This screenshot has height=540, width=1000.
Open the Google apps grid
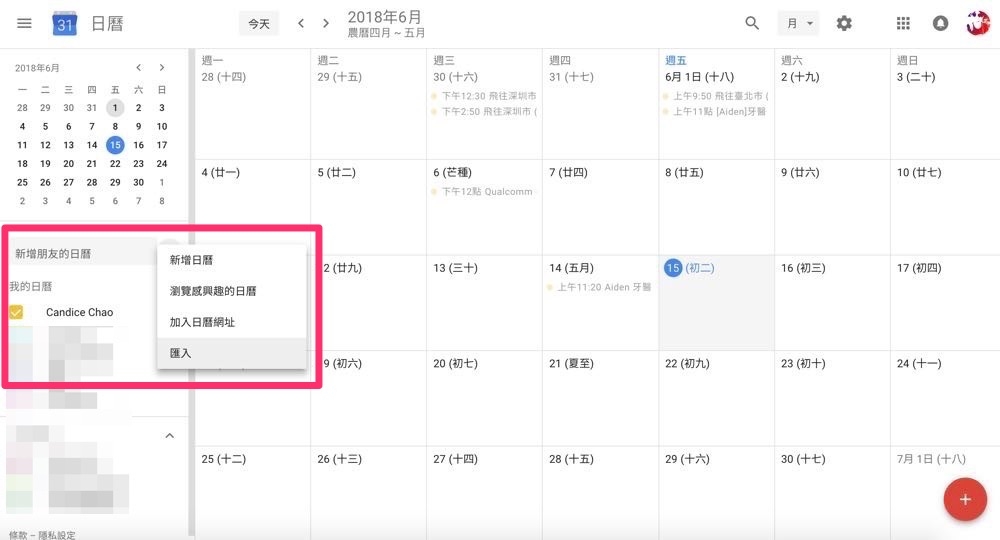pos(904,23)
